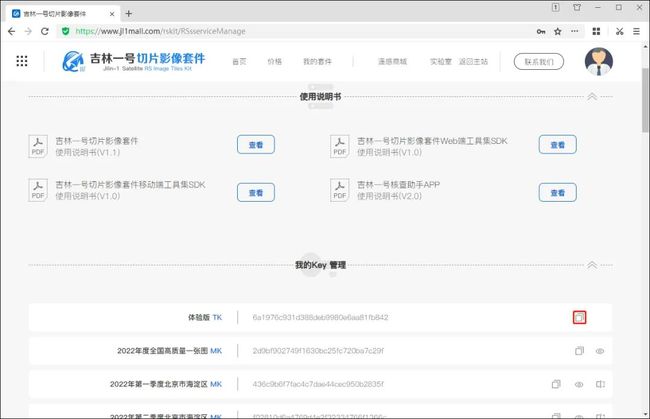Open 实验室 navigation item

point(440,61)
